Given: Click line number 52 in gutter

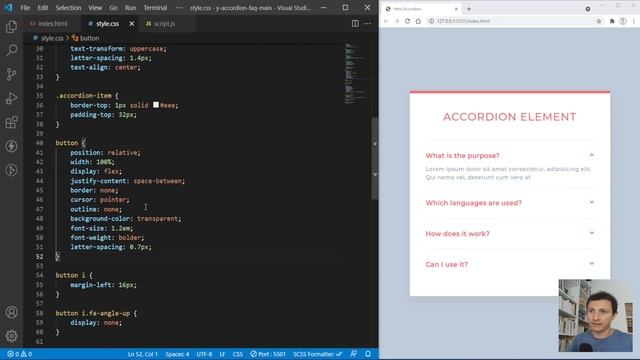Looking at the screenshot, I should click(39, 256).
